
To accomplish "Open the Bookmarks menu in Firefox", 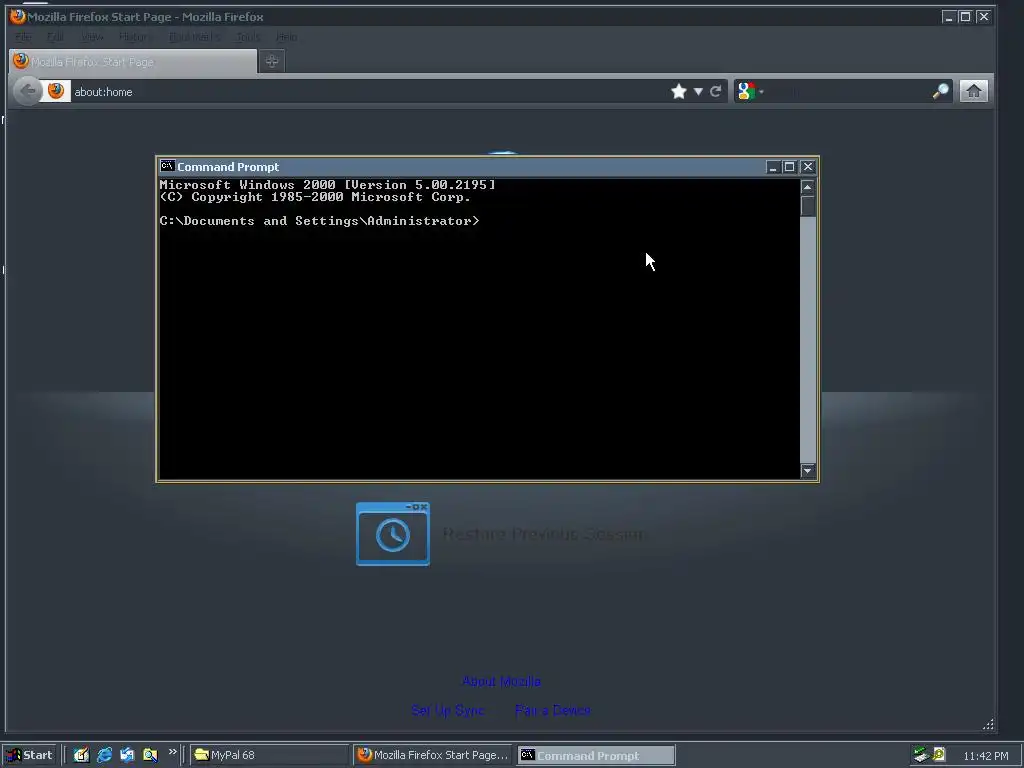I will [x=195, y=37].
